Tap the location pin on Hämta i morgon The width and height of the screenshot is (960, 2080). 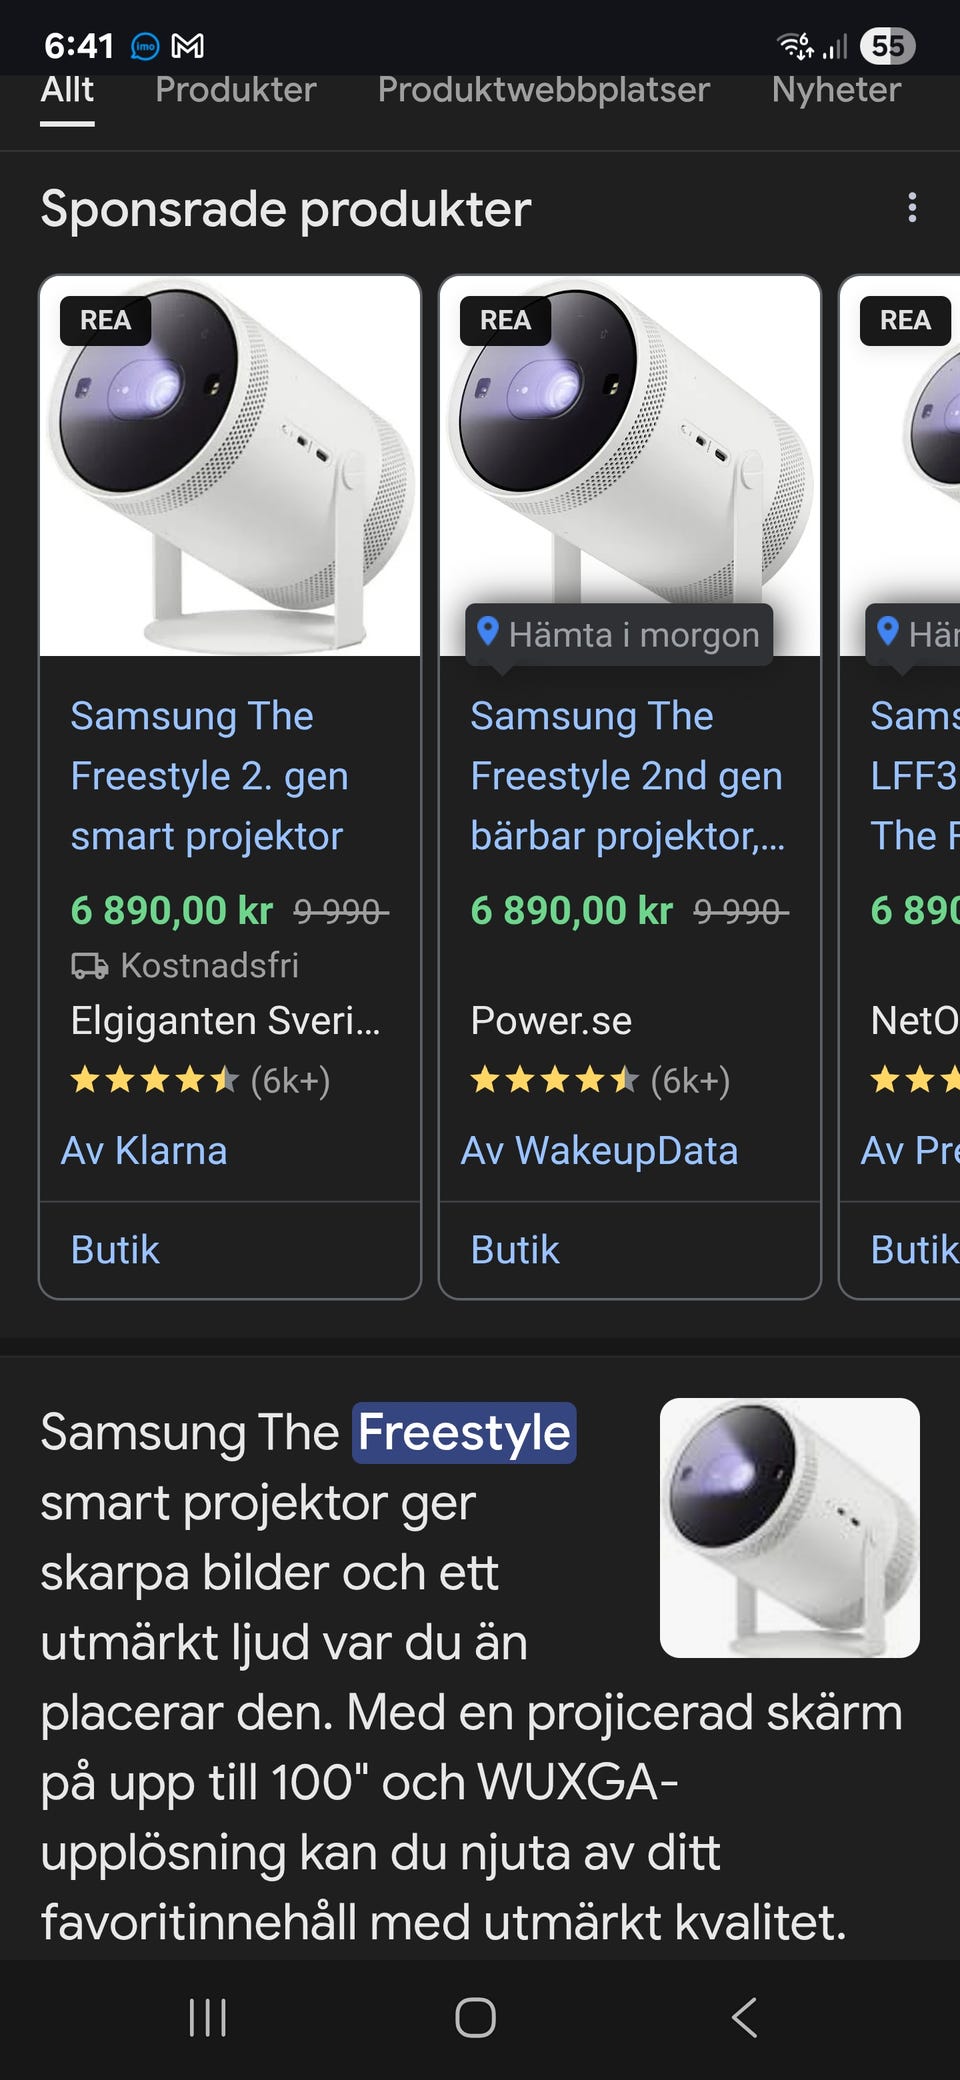(488, 632)
